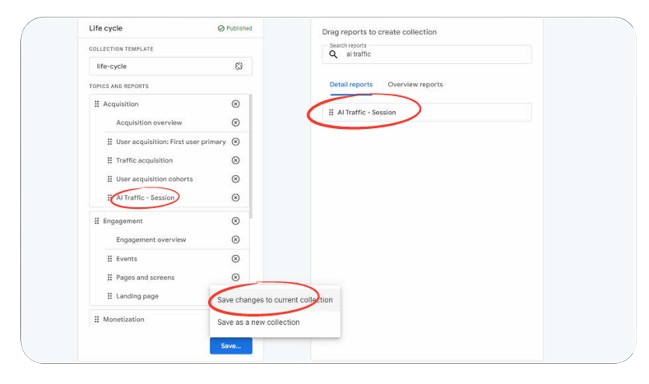Click the topics list vertical scrollbar
This screenshot has height=384, width=649.
tap(250, 156)
